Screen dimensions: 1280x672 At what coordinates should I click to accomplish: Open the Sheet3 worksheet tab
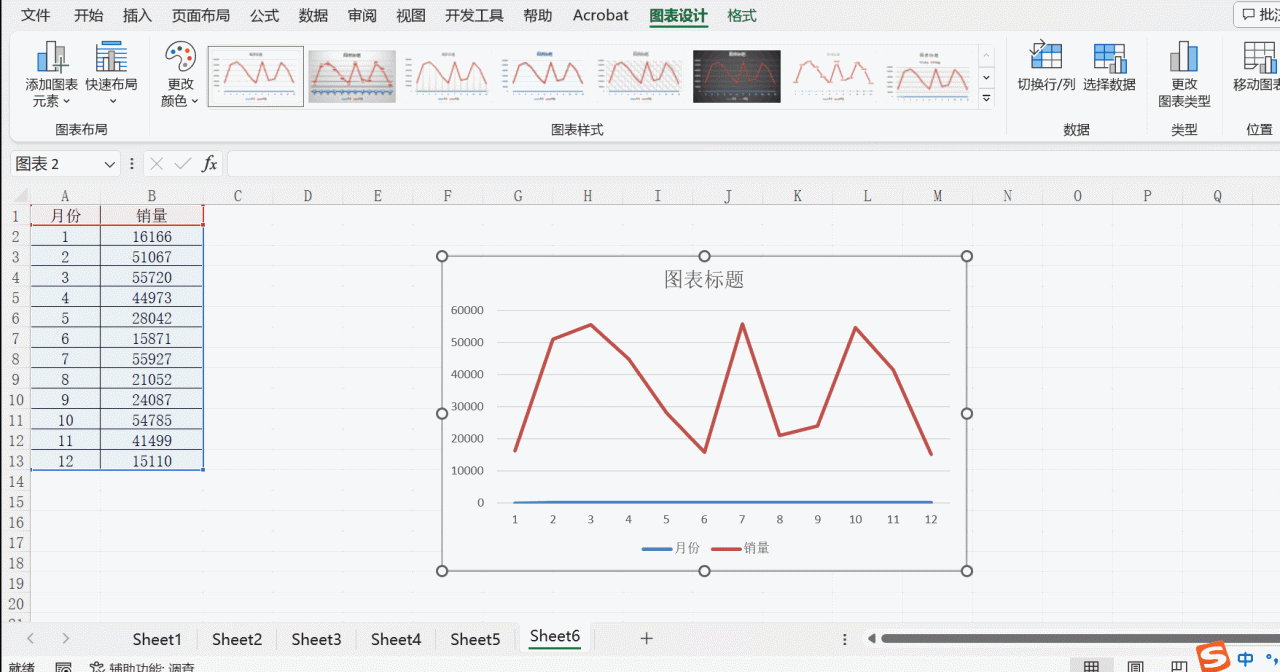316,638
